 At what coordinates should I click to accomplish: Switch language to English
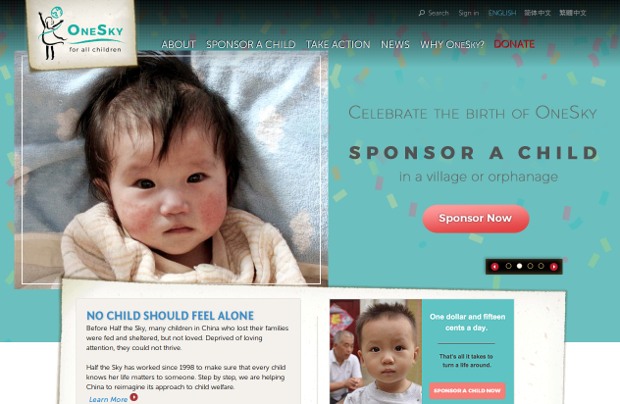(502, 13)
